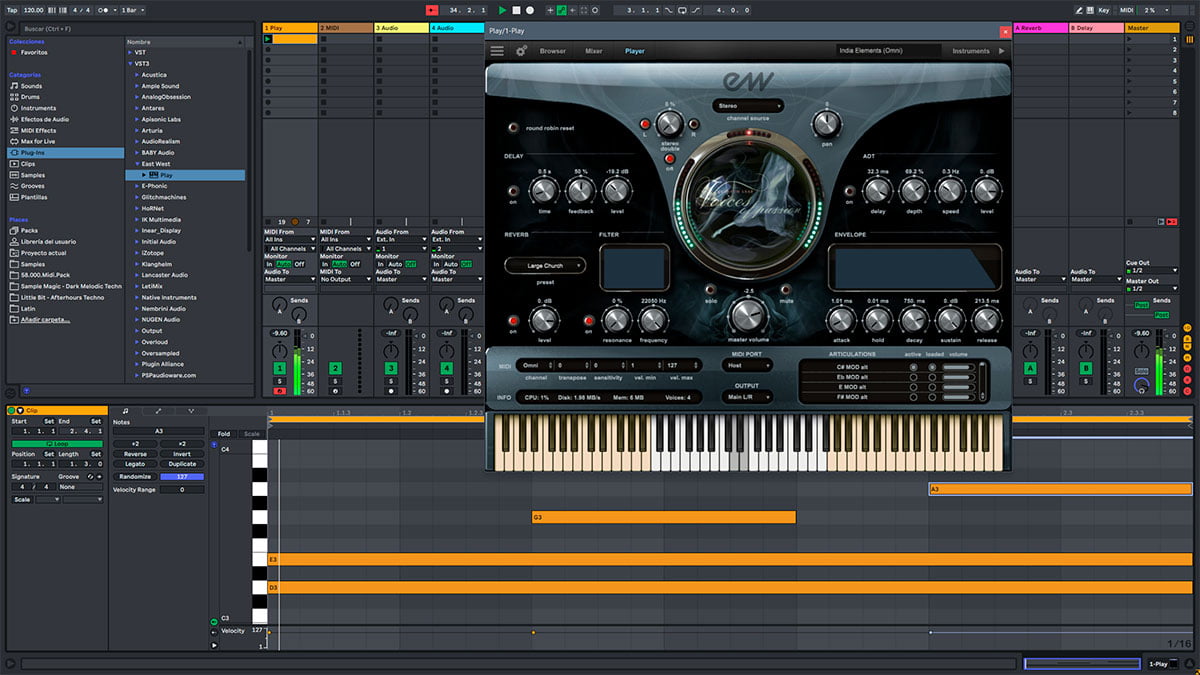Toggle the red Arrangement overdub button
1200x675 pixels.
[x=432, y=10]
